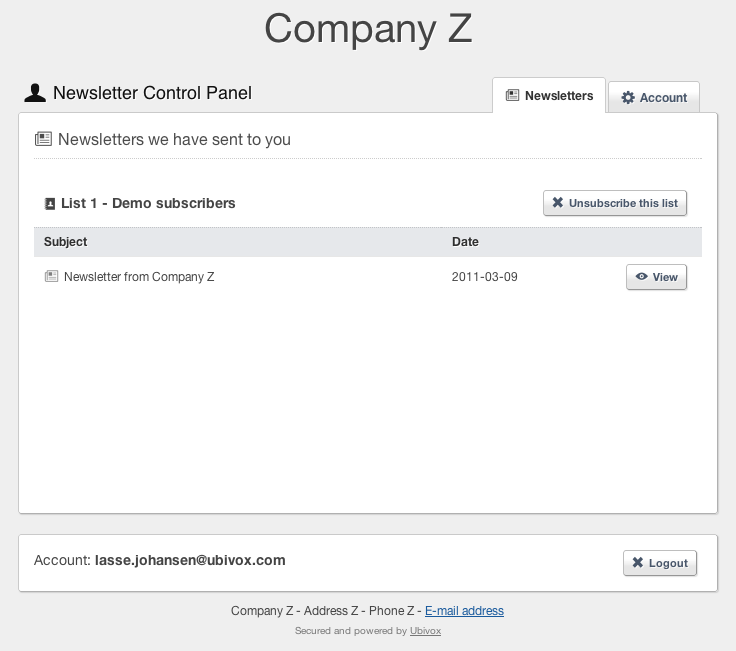Screen dimensions: 736x651
Task: Follow the Ubivox link in footer
Action: [x=425, y=631]
